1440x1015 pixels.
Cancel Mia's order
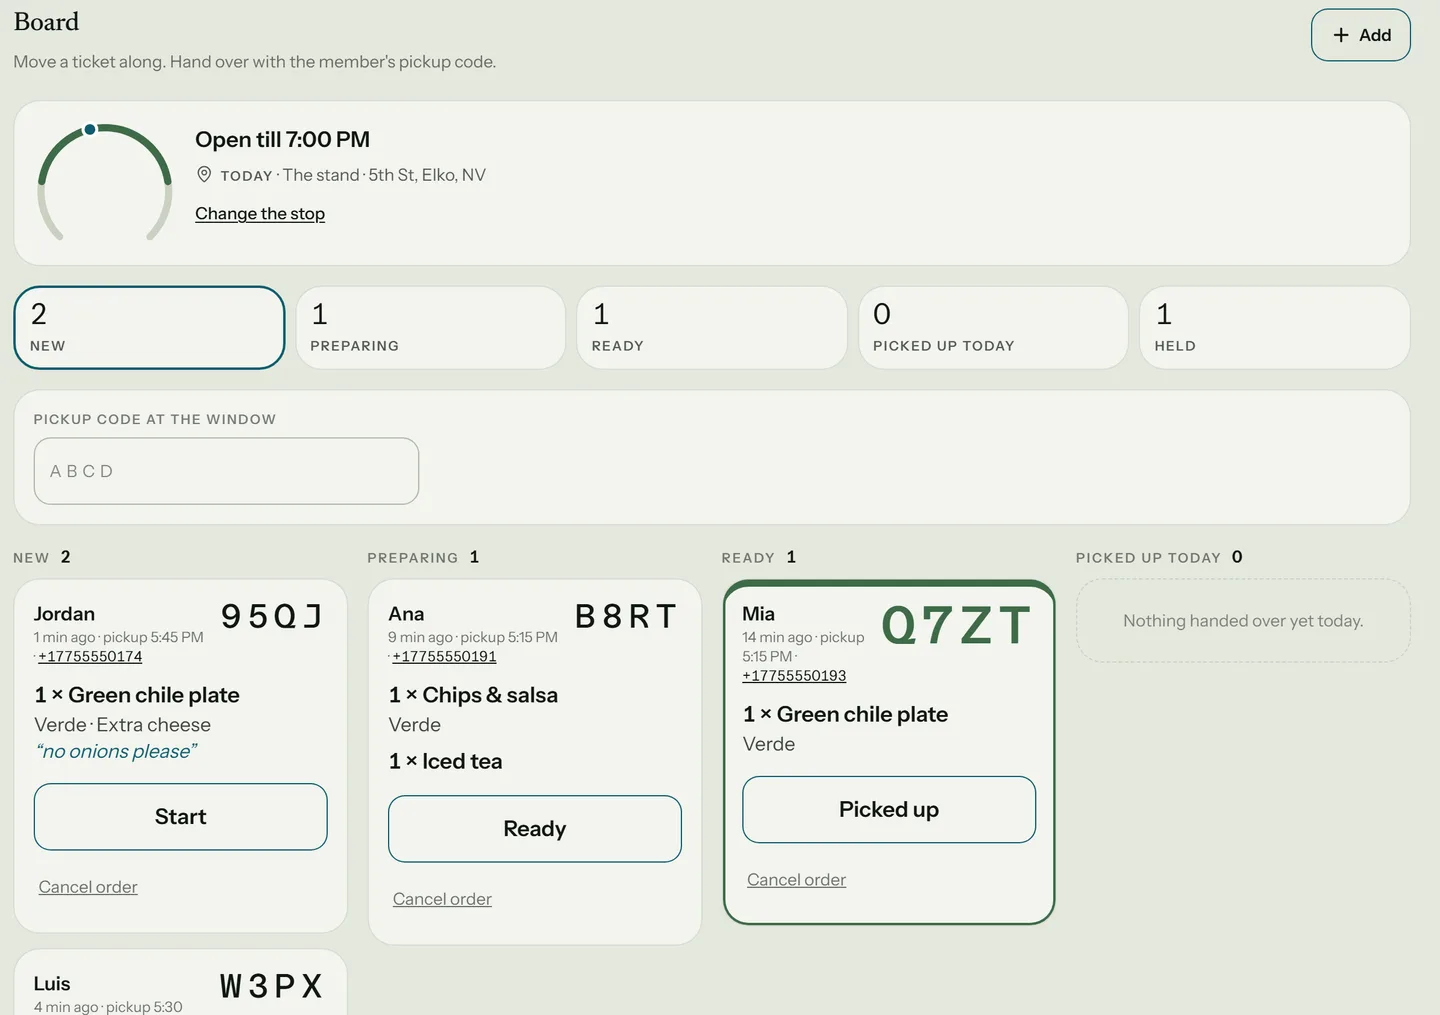[796, 880]
